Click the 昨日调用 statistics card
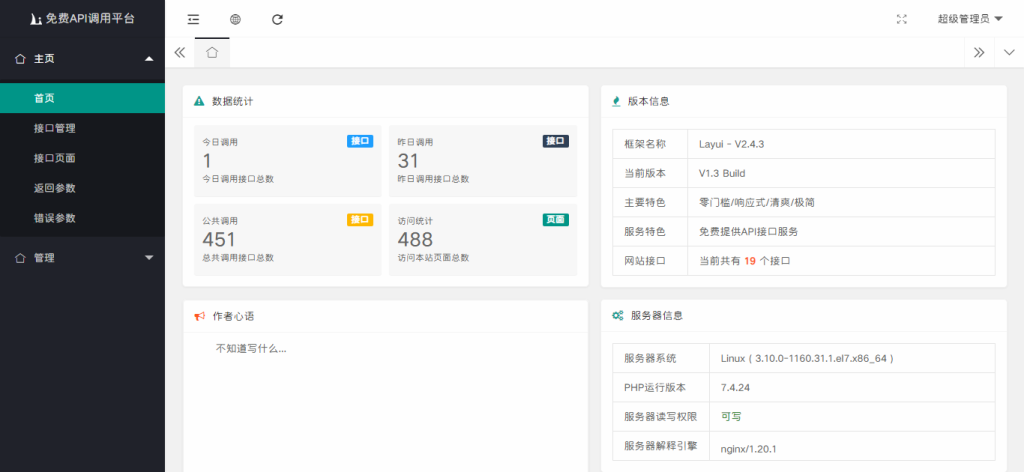 pyautogui.click(x=482, y=161)
